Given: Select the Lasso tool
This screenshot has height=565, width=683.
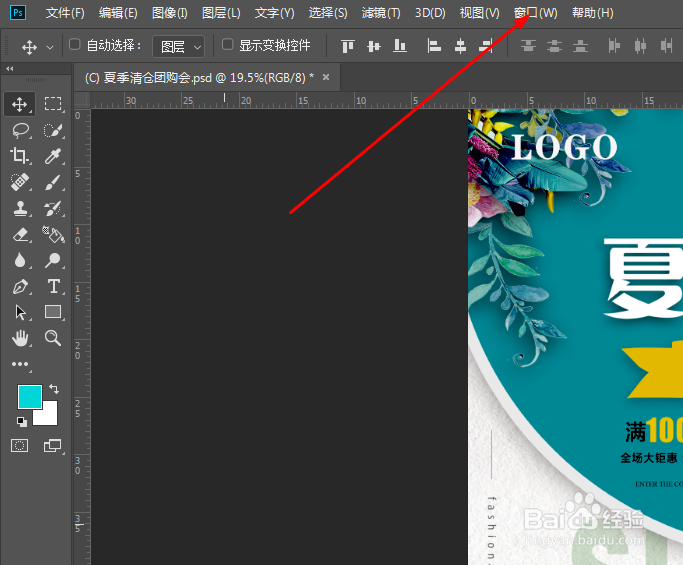Looking at the screenshot, I should (20, 130).
